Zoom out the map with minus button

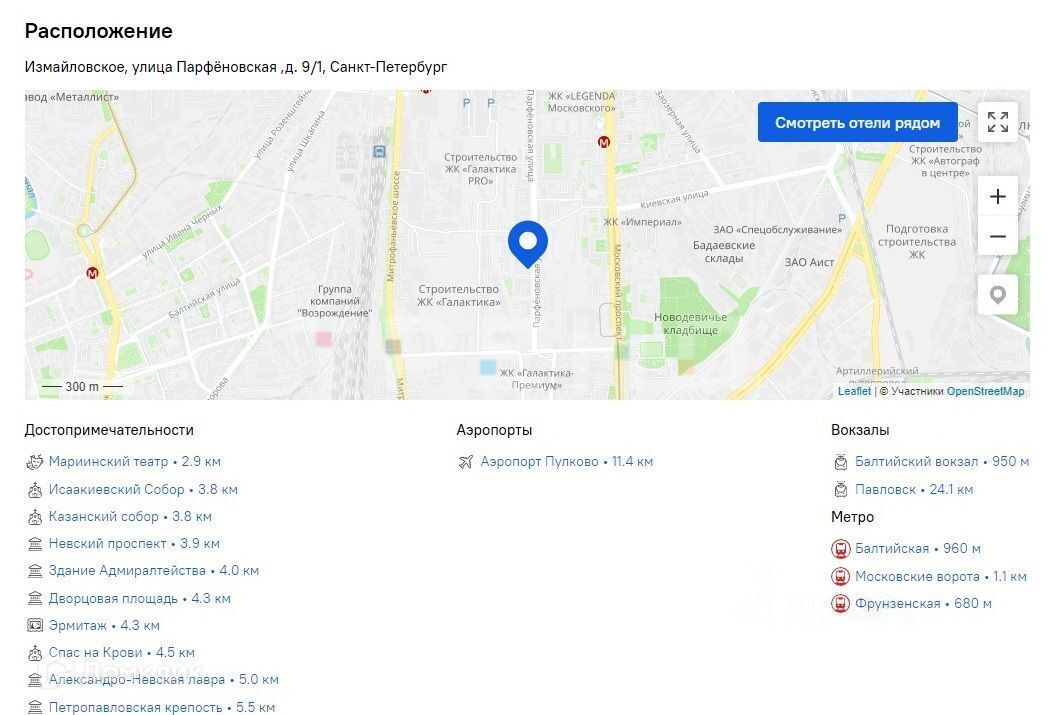click(x=997, y=236)
